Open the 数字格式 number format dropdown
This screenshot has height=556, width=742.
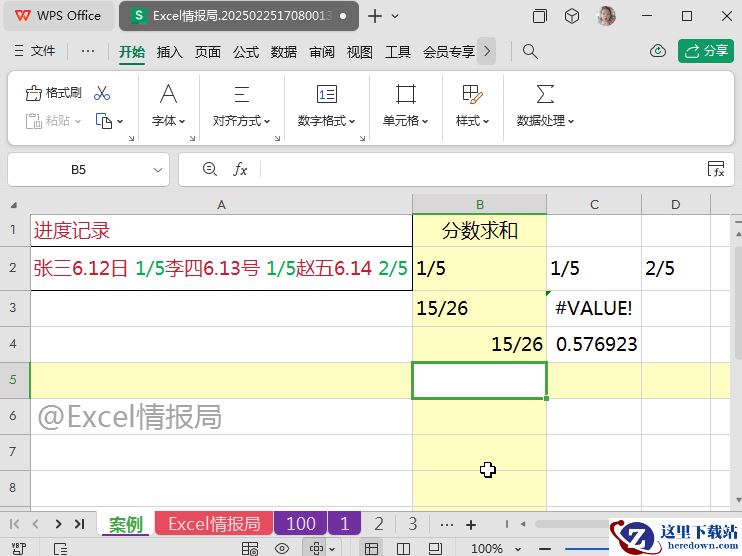(326, 121)
